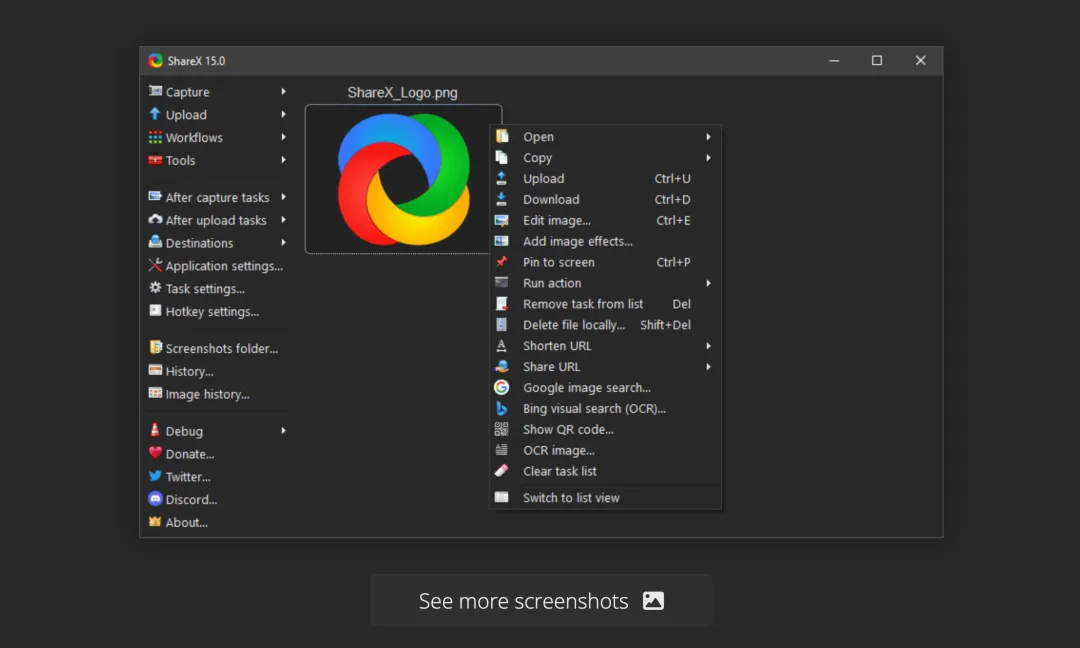1080x648 pixels.
Task: Click the red pin icon for Pin to screen
Action: point(501,262)
